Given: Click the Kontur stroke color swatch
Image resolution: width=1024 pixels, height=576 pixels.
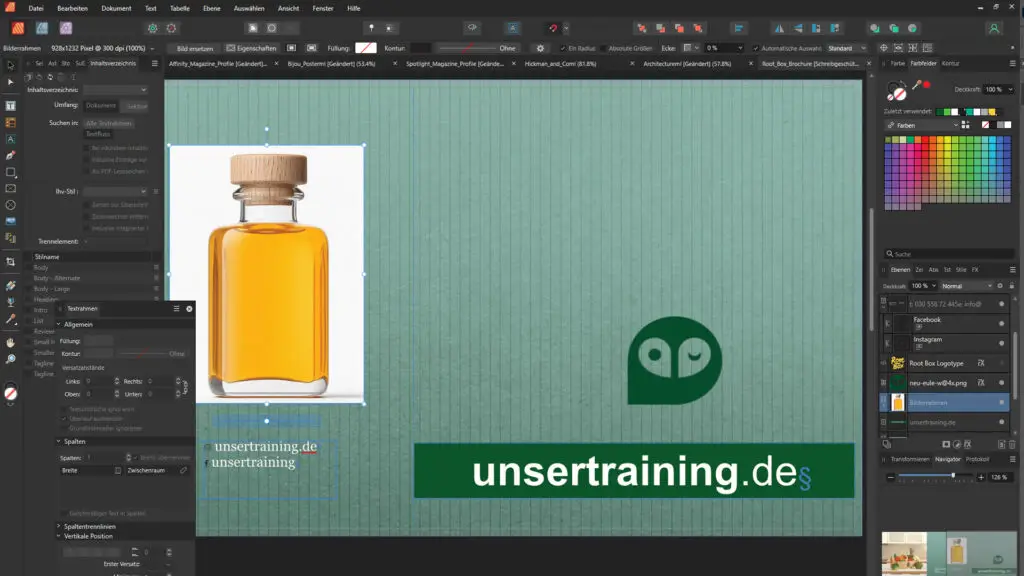Looking at the screenshot, I should point(420,48).
